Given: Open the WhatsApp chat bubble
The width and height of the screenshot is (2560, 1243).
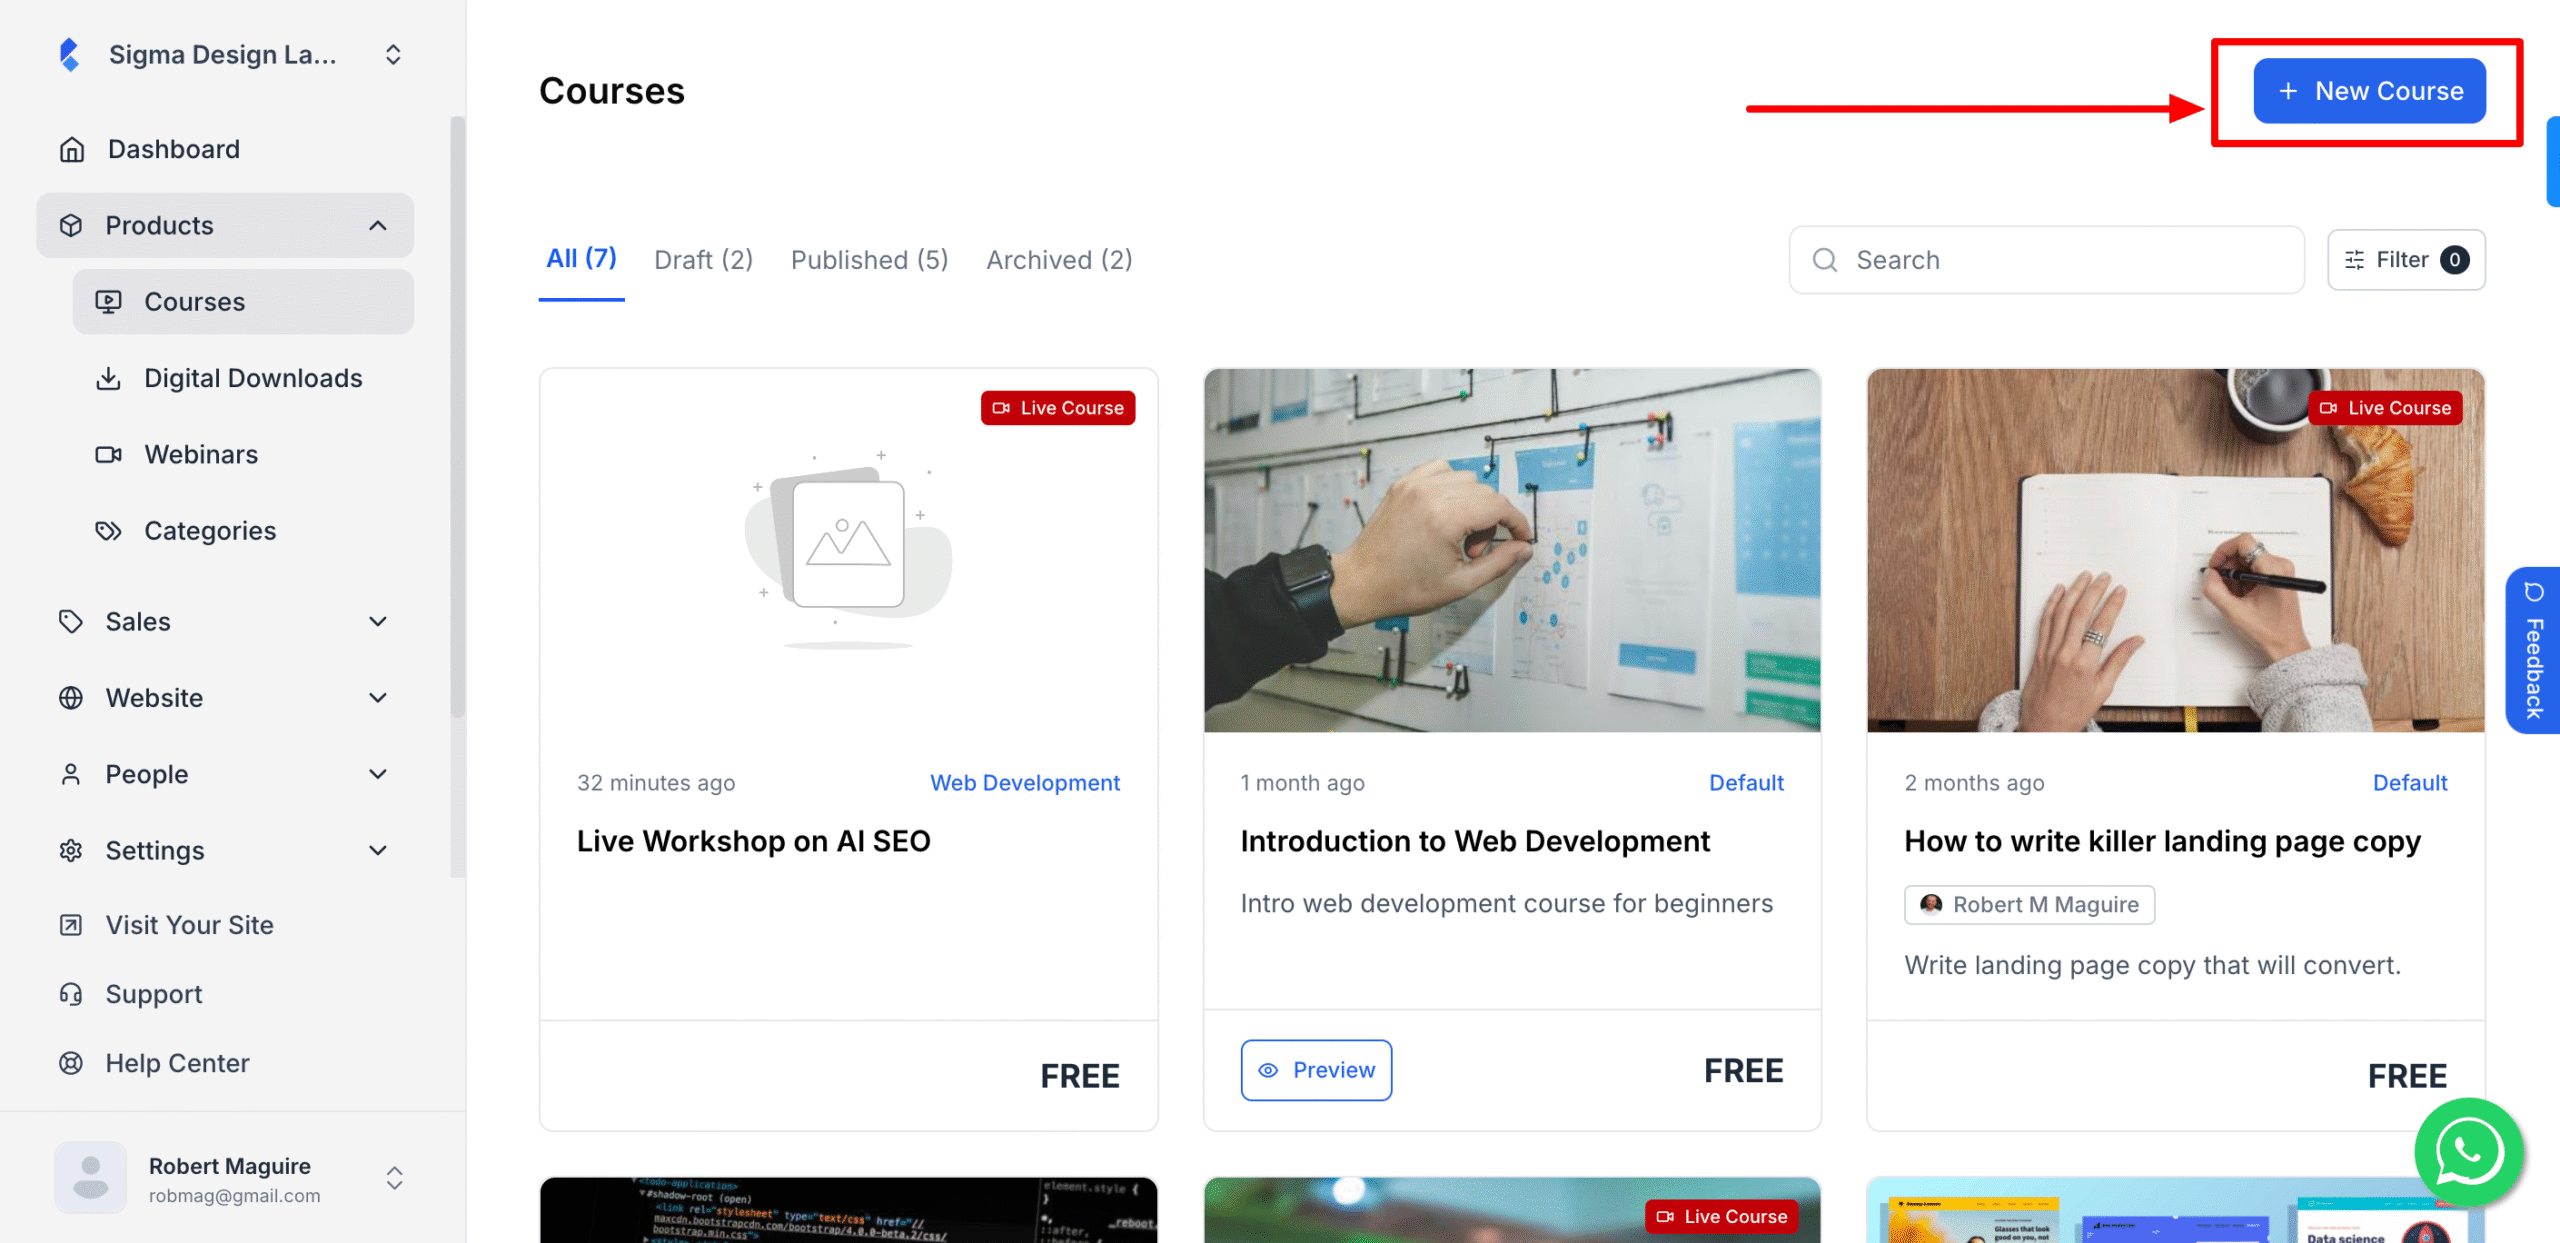Looking at the screenshot, I should (x=2468, y=1152).
